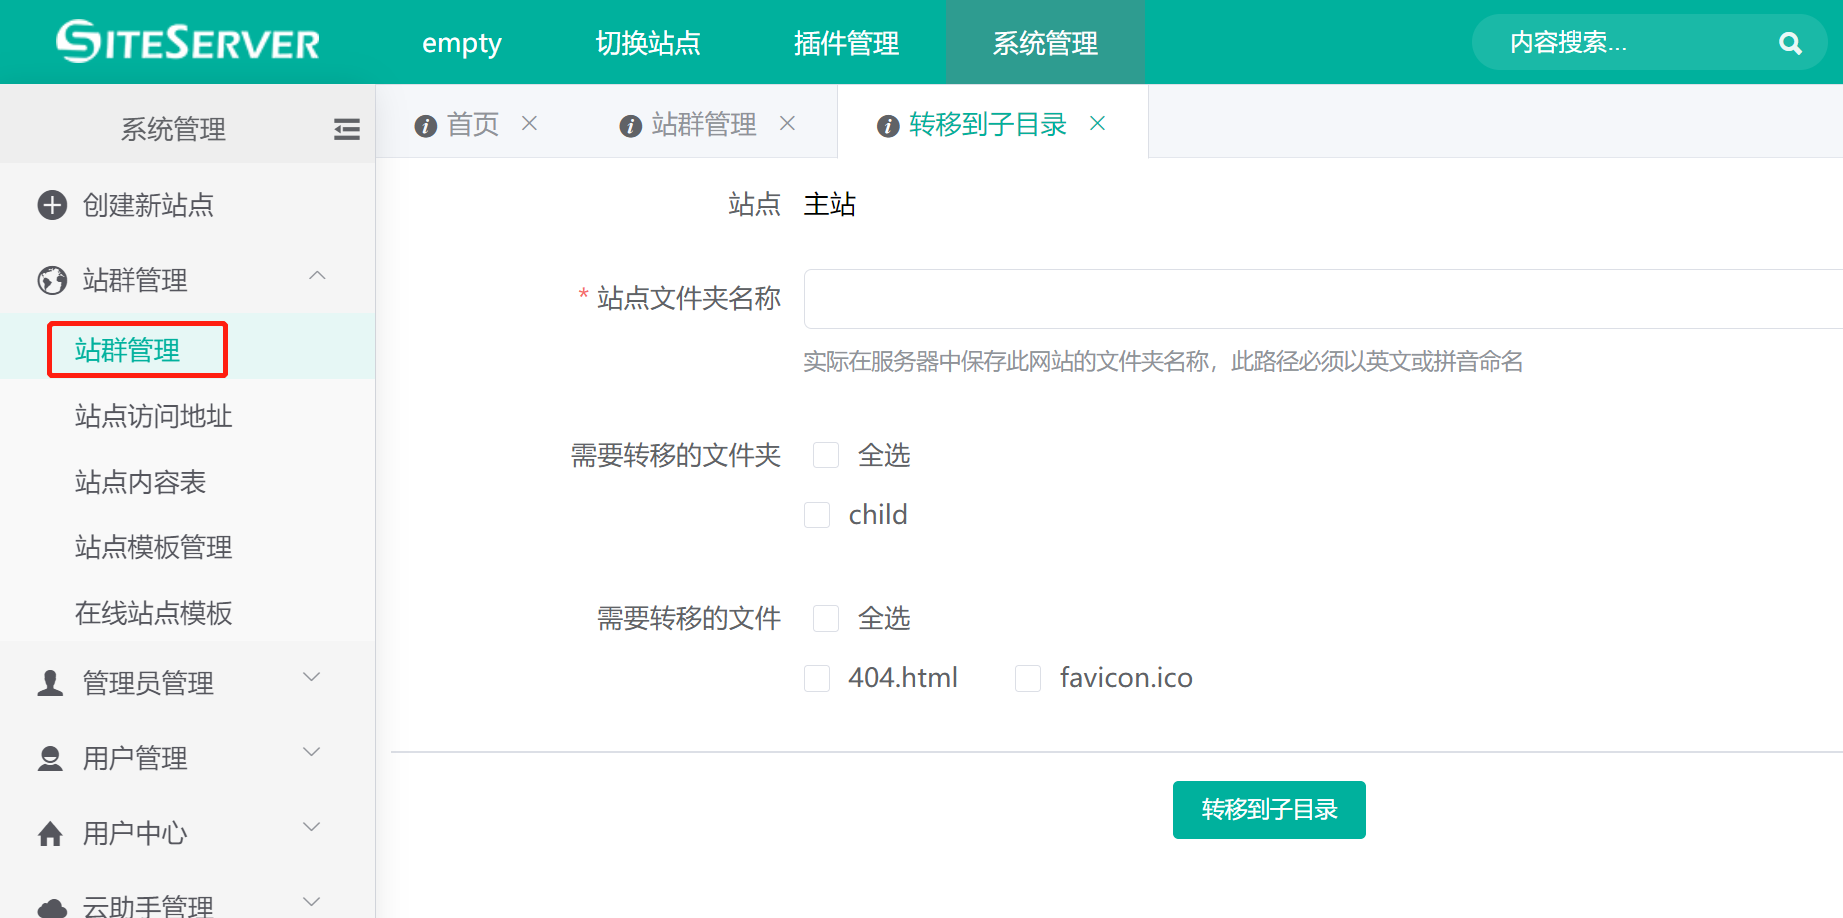Click the 转移到子目录 button
Image resolution: width=1843 pixels, height=918 pixels.
click(x=1268, y=810)
